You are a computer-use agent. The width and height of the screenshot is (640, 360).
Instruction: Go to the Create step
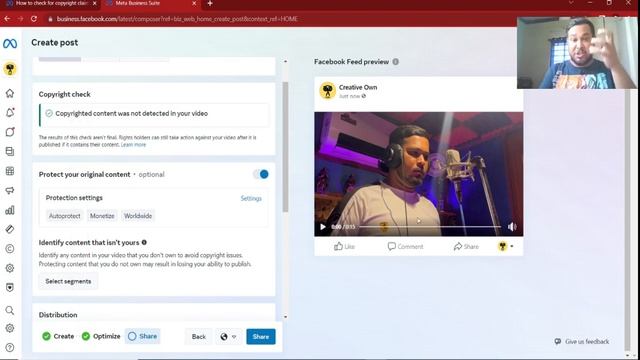tap(58, 336)
